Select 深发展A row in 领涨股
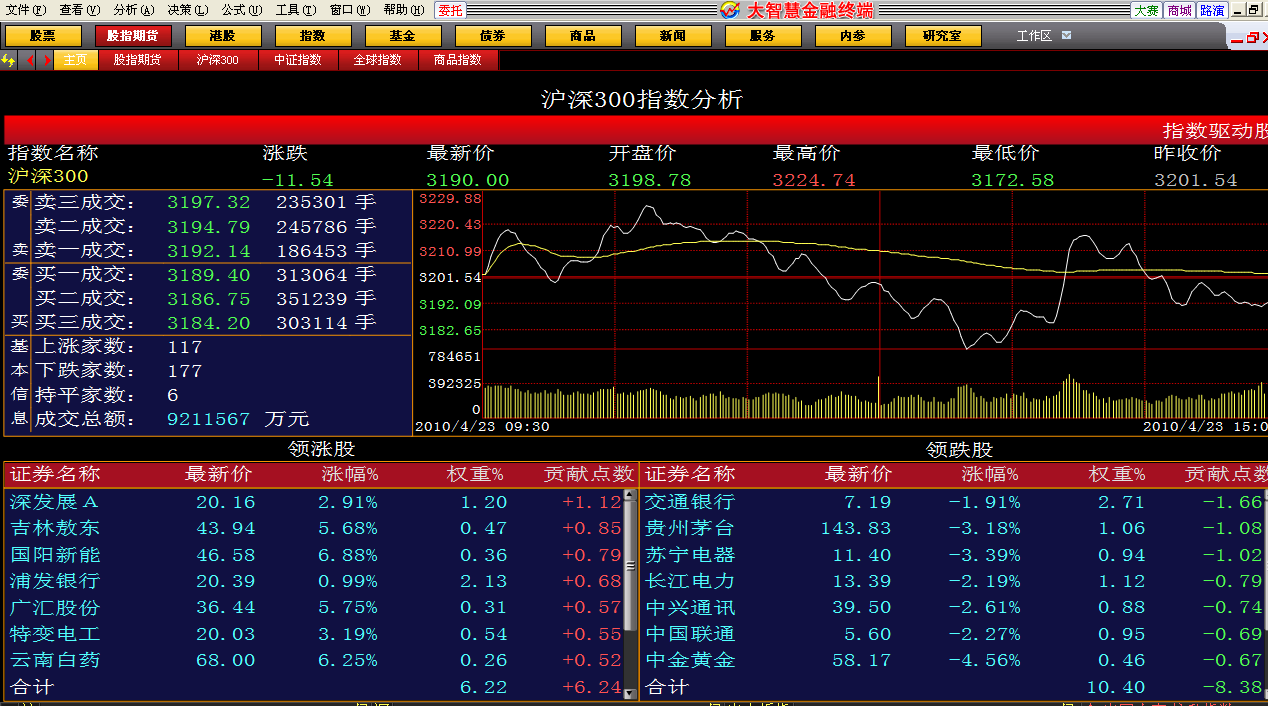 tap(314, 502)
